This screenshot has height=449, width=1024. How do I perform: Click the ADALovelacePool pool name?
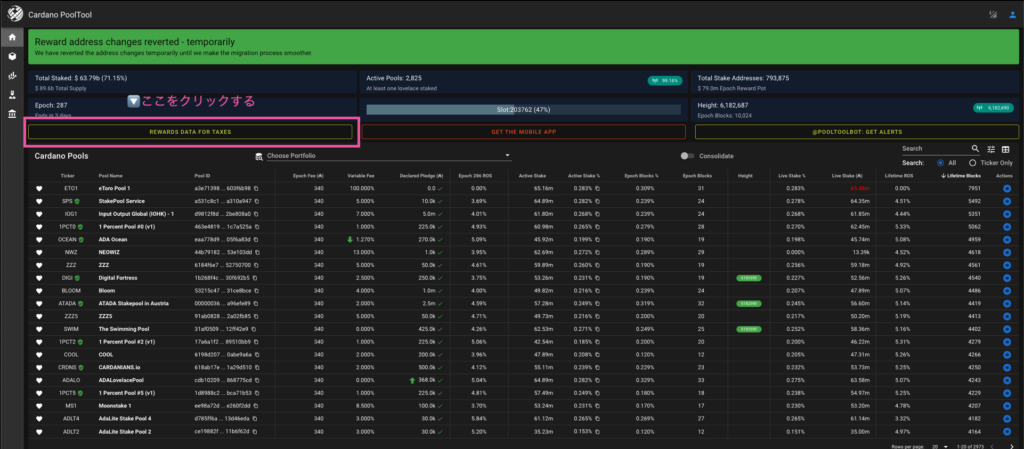[x=121, y=380]
